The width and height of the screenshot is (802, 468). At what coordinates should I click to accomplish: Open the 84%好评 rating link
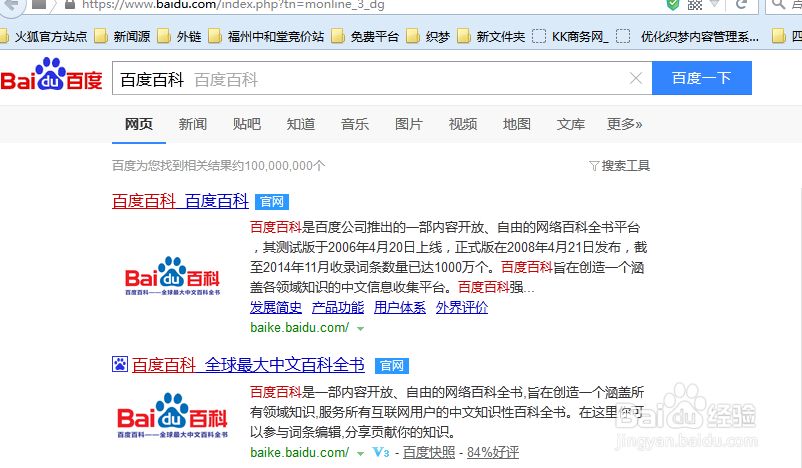(493, 453)
